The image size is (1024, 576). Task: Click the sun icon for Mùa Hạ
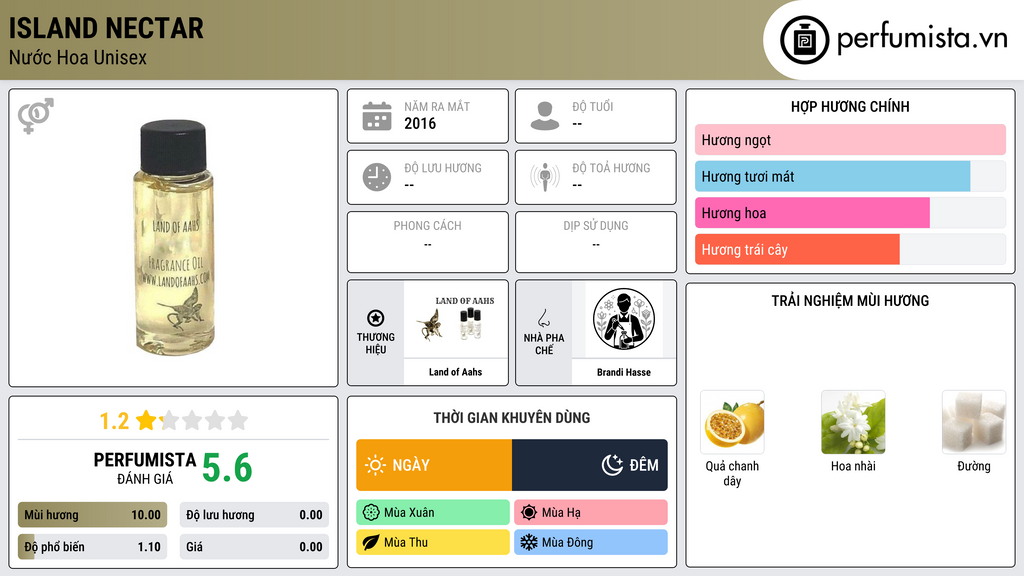tap(529, 513)
